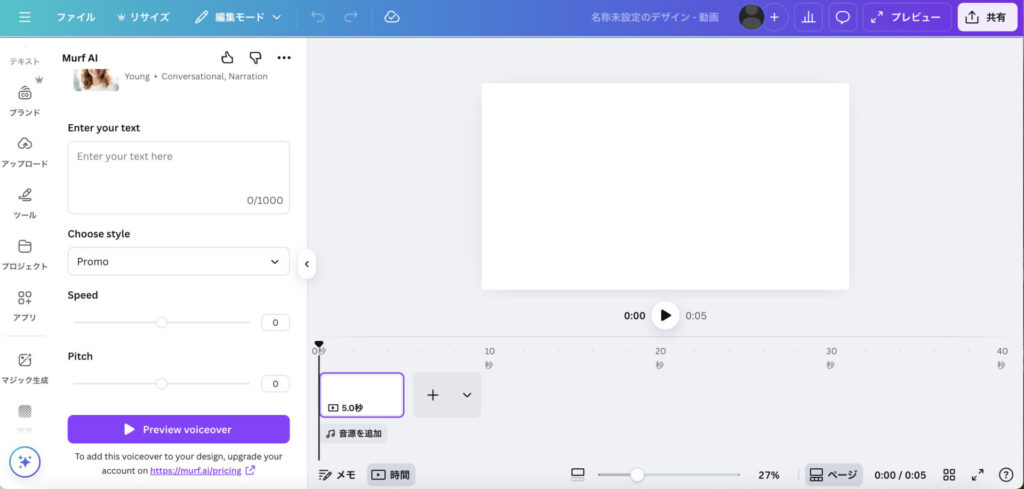The image size is (1024, 489).
Task: Click thumbs down on Murf AI
Action: click(x=255, y=58)
